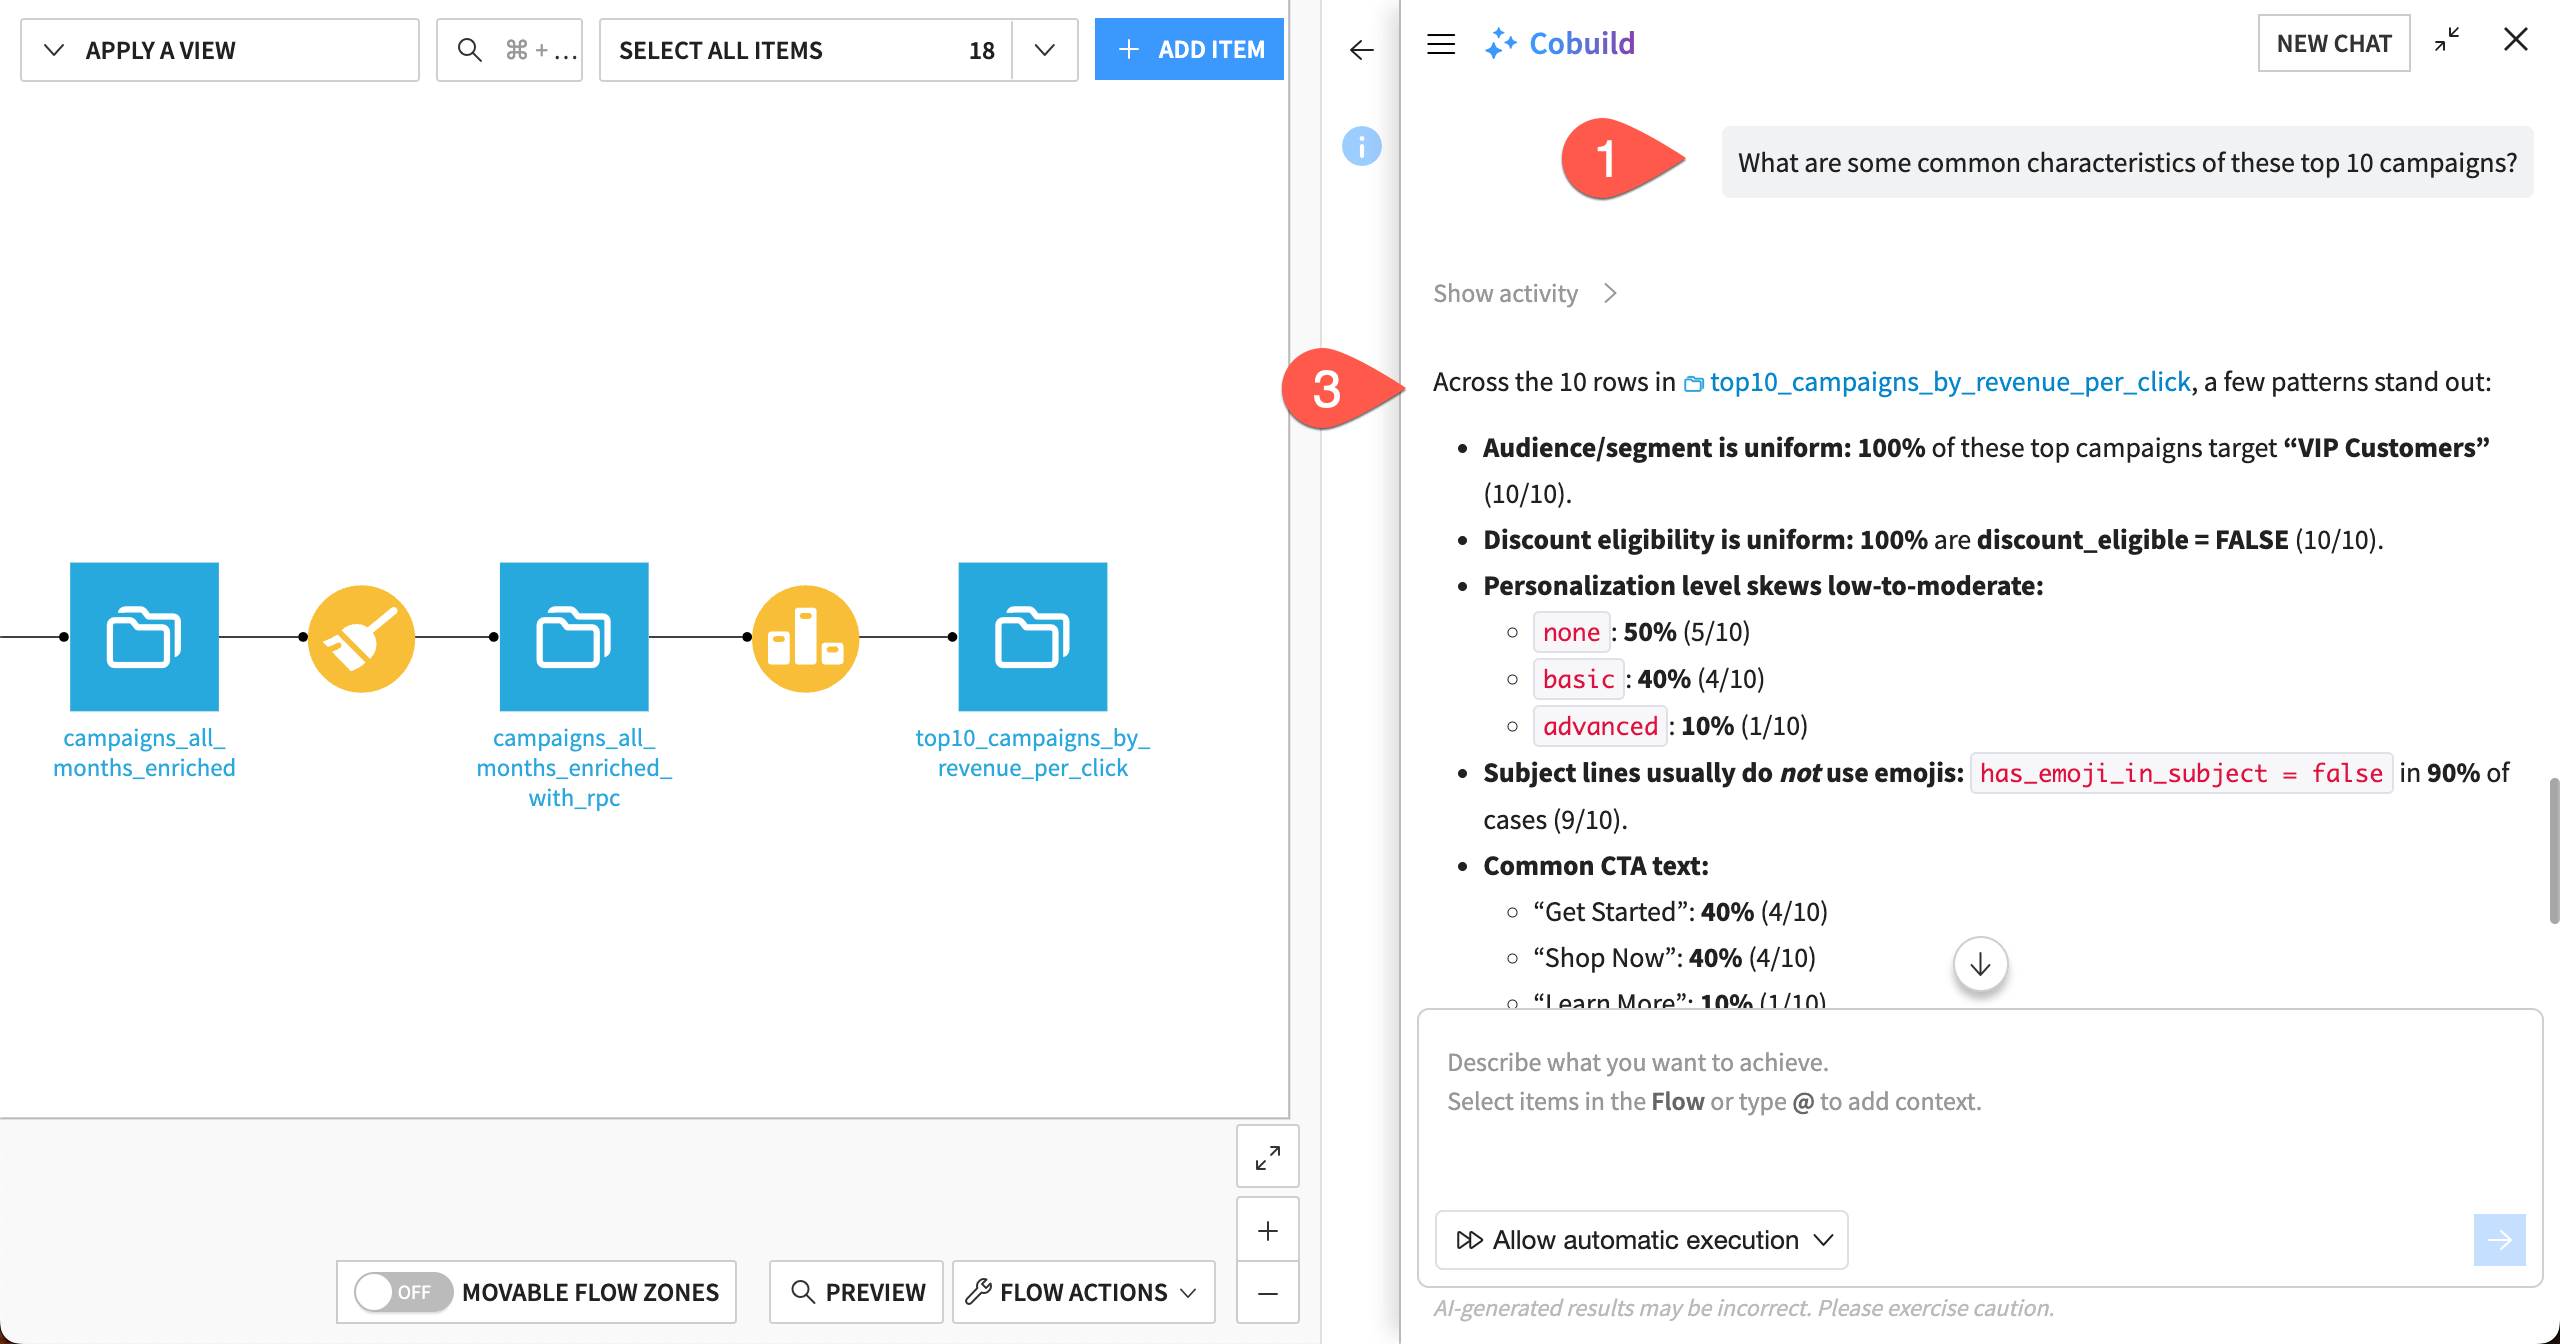This screenshot has width=2560, height=1344.
Task: Click 'Personalization level skews low-to-moderate' heading
Action: click(1763, 586)
